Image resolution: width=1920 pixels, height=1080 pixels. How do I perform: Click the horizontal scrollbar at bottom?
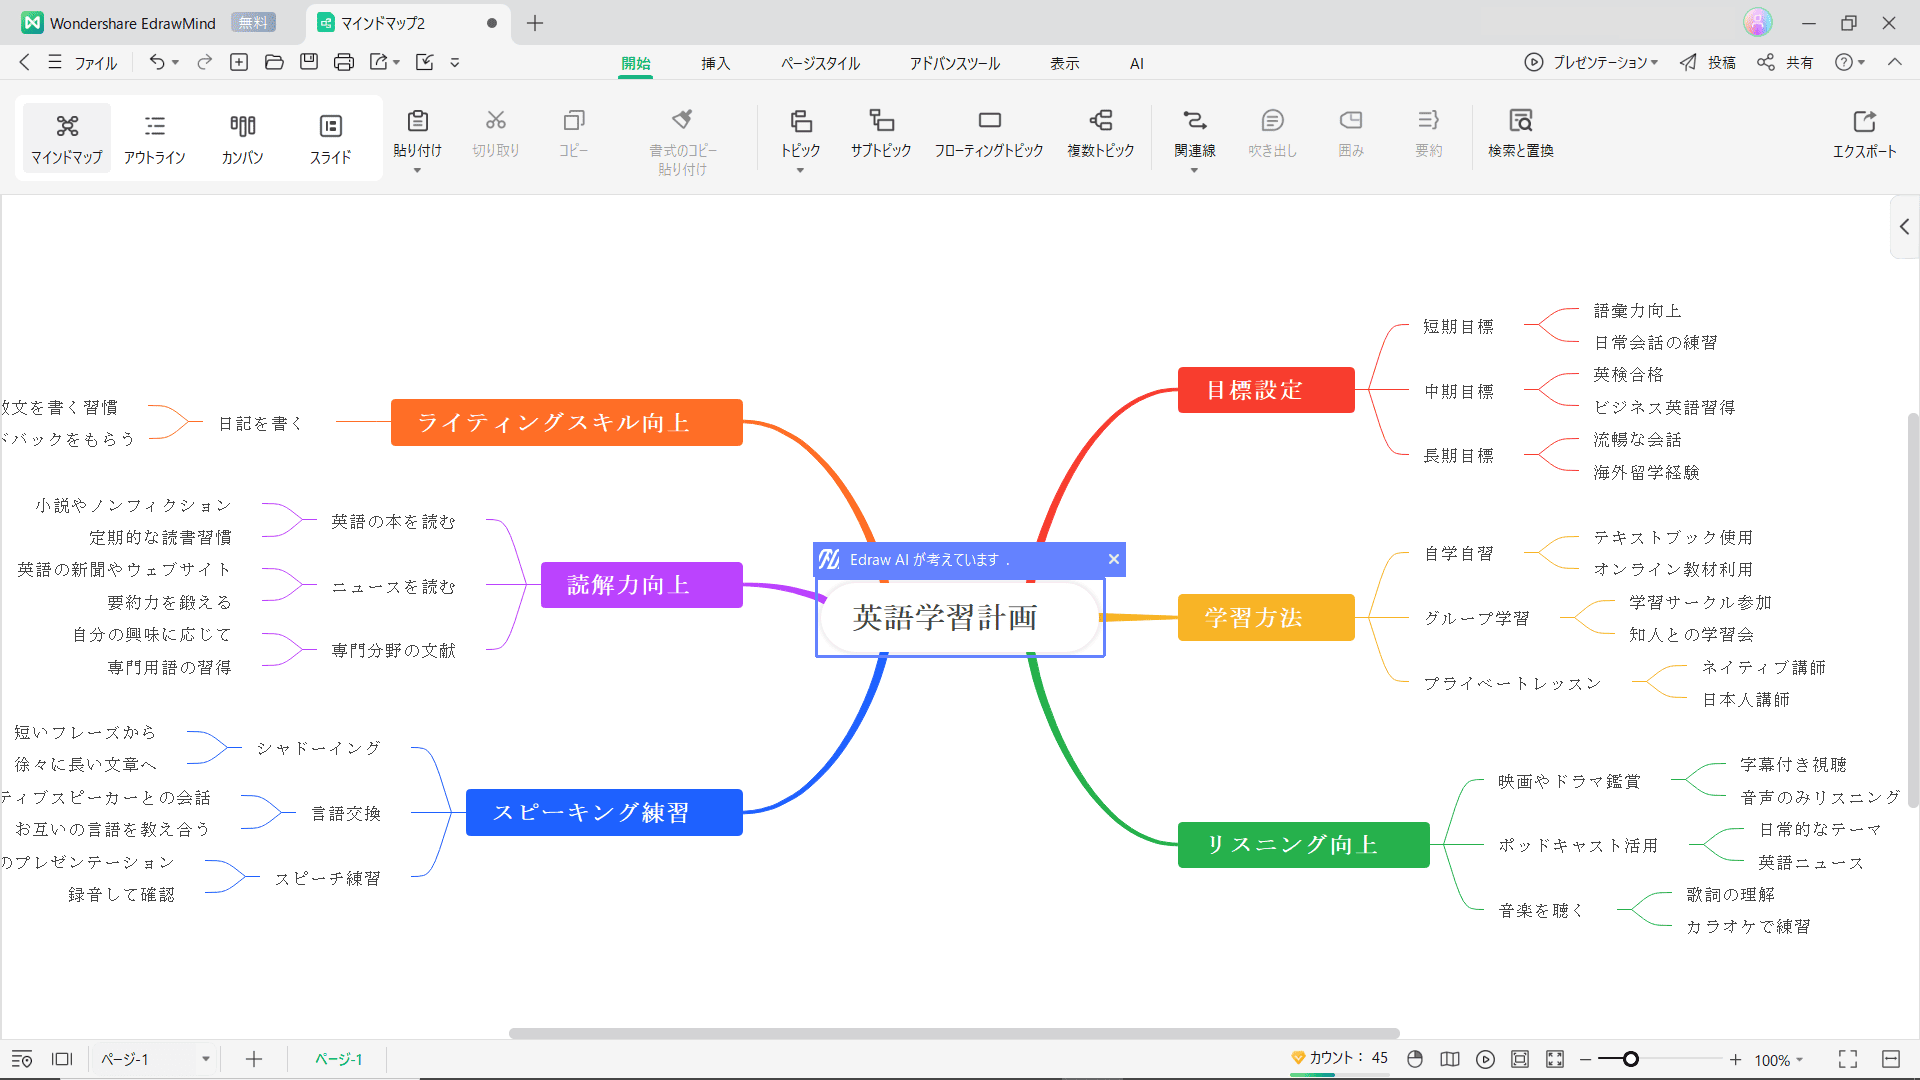tap(954, 1033)
